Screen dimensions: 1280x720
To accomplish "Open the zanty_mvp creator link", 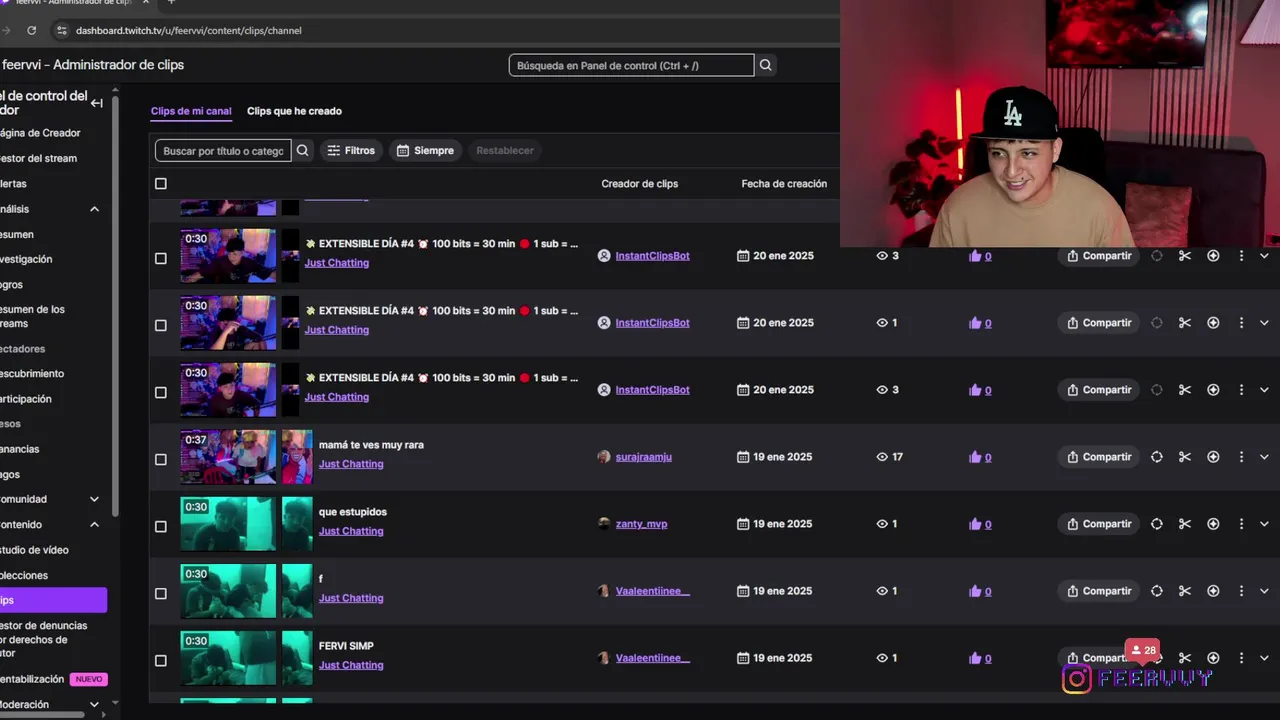I will [641, 524].
